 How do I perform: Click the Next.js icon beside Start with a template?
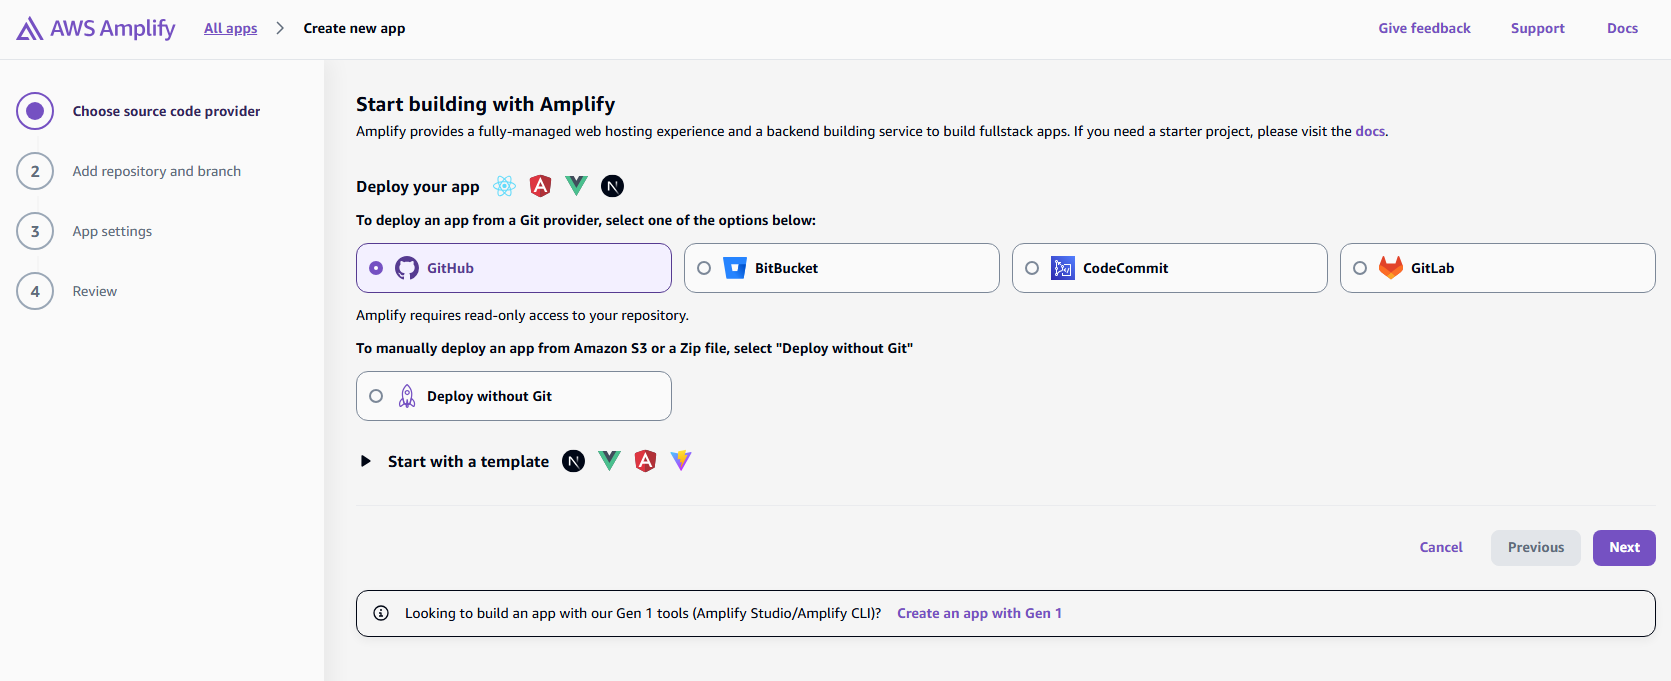(574, 461)
